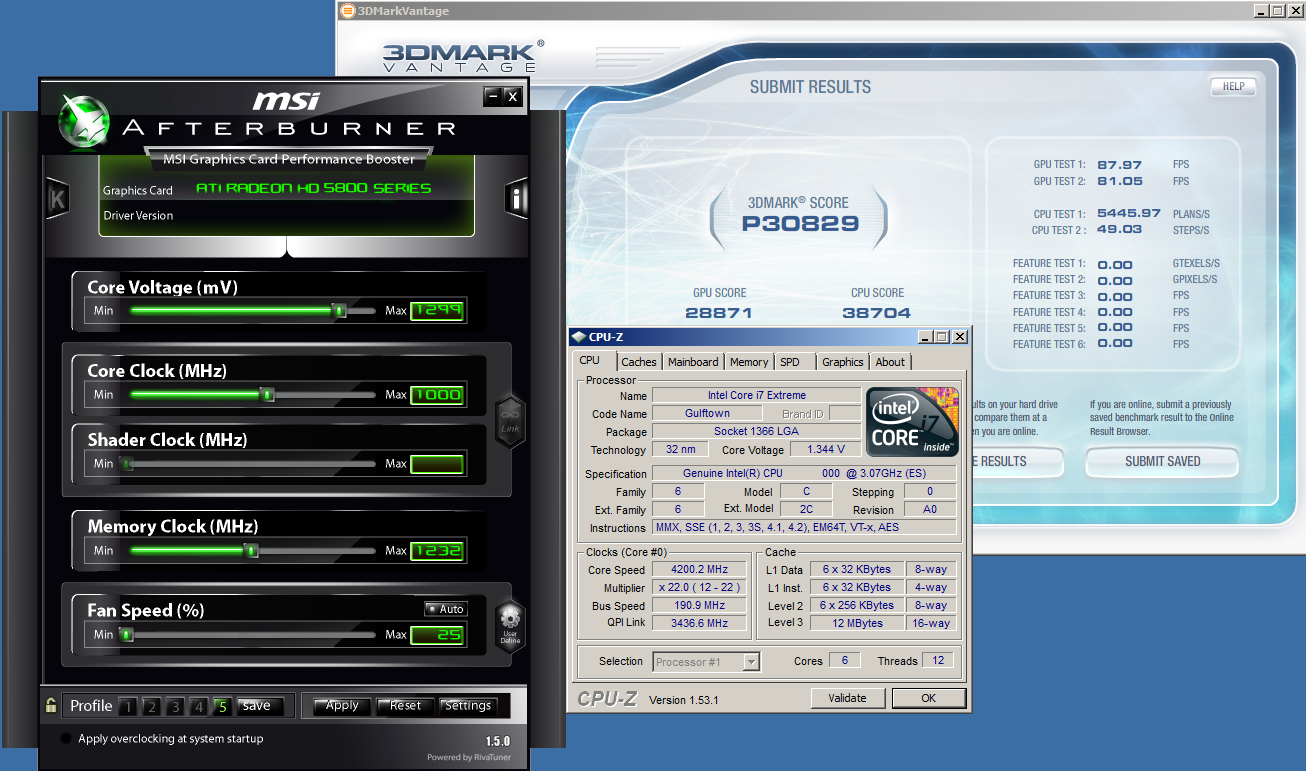Click the Core Voltage value field 1299
The image size is (1306, 771).
[x=437, y=311]
